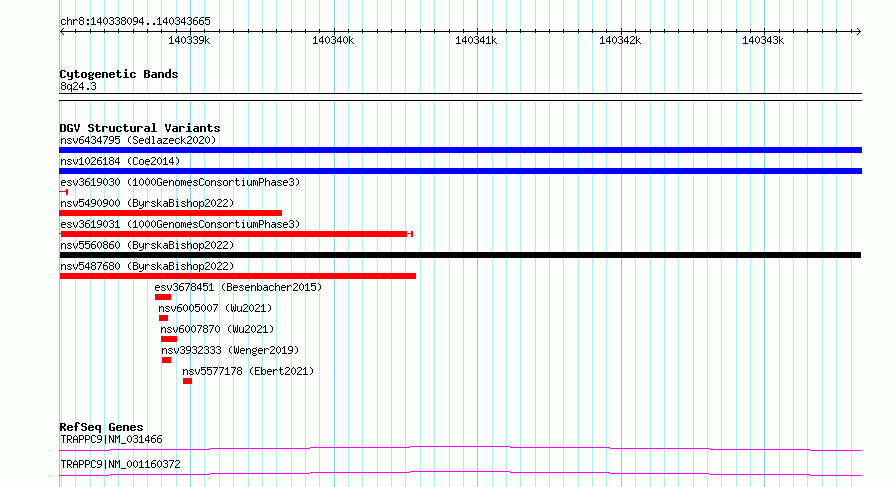The image size is (890, 487).
Task: Click the Cytogenetic Bands track title
Action: point(119,74)
